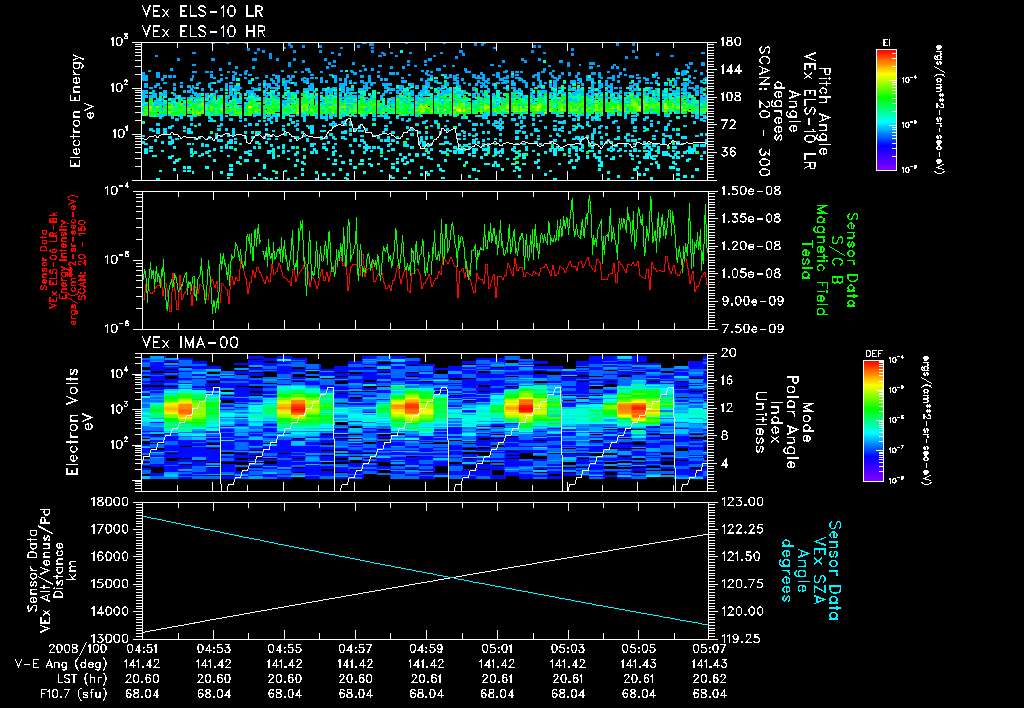The height and width of the screenshot is (708, 1024).
Task: Click the VEx IMA-00 panel title
Action: [190, 342]
